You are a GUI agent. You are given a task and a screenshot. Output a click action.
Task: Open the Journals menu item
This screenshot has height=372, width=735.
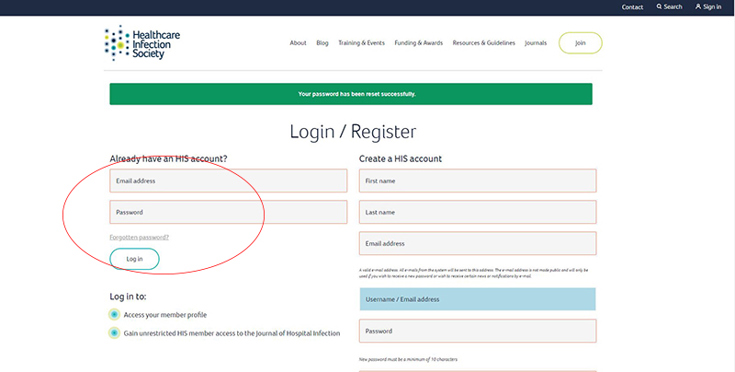pyautogui.click(x=536, y=43)
